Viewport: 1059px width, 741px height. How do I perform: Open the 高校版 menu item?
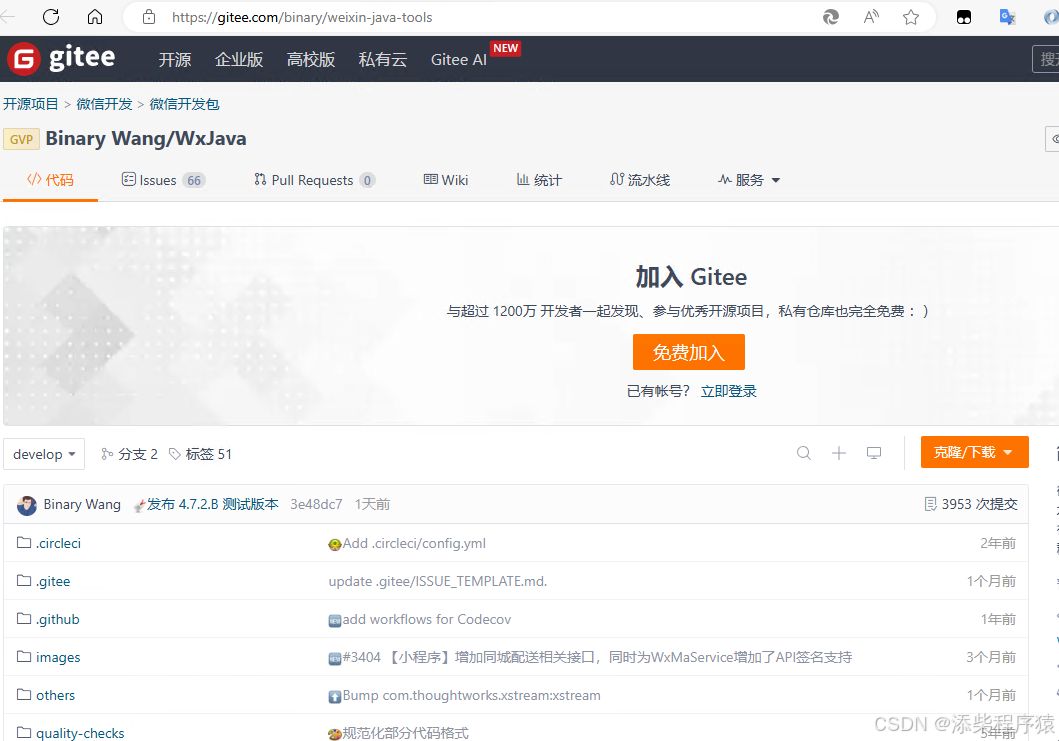pos(311,59)
